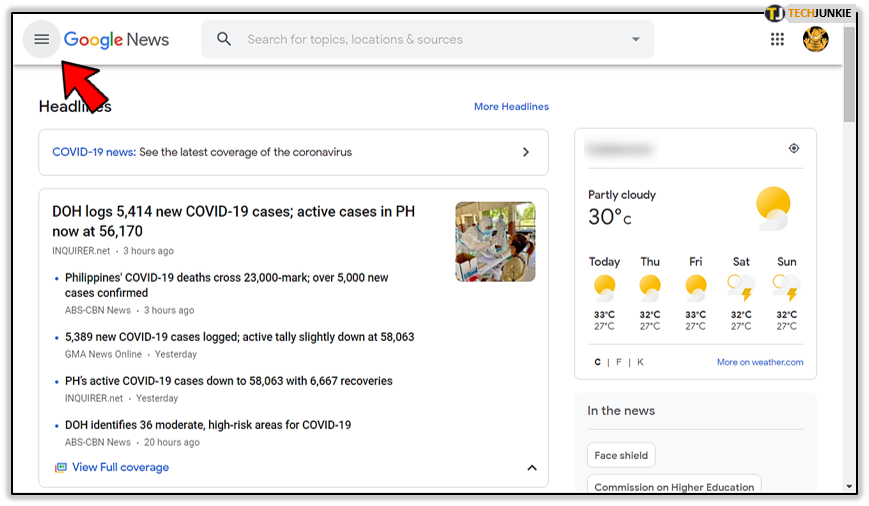Open DOH identifies 36 moderate areas article
This screenshot has height=506, width=869.
(x=208, y=425)
